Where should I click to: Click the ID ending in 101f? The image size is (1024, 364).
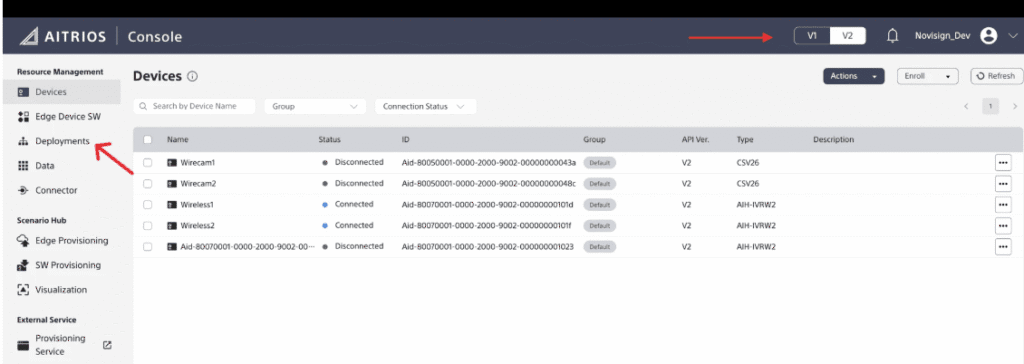click(x=487, y=225)
